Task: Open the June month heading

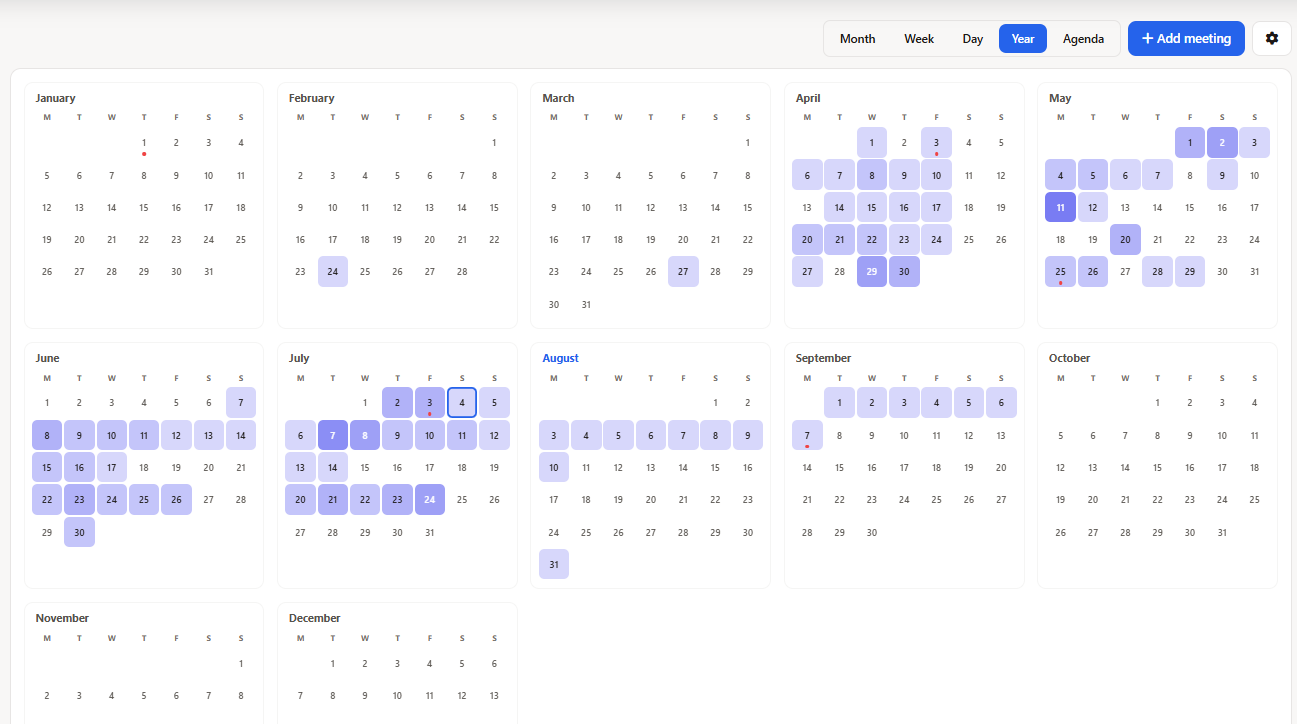Action: coord(47,358)
